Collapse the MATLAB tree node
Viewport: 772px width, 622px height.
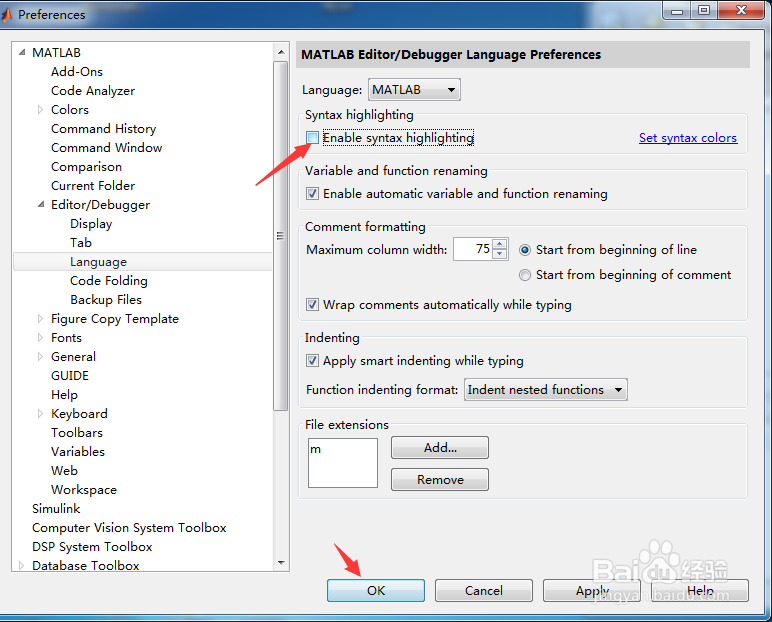22,52
